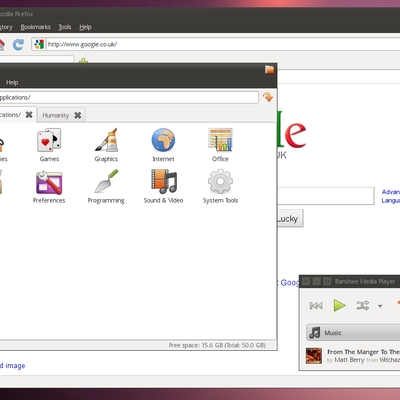Viewport: 400px width, 400px height.
Task: Close the applications tab in file manager
Action: [x=29, y=115]
